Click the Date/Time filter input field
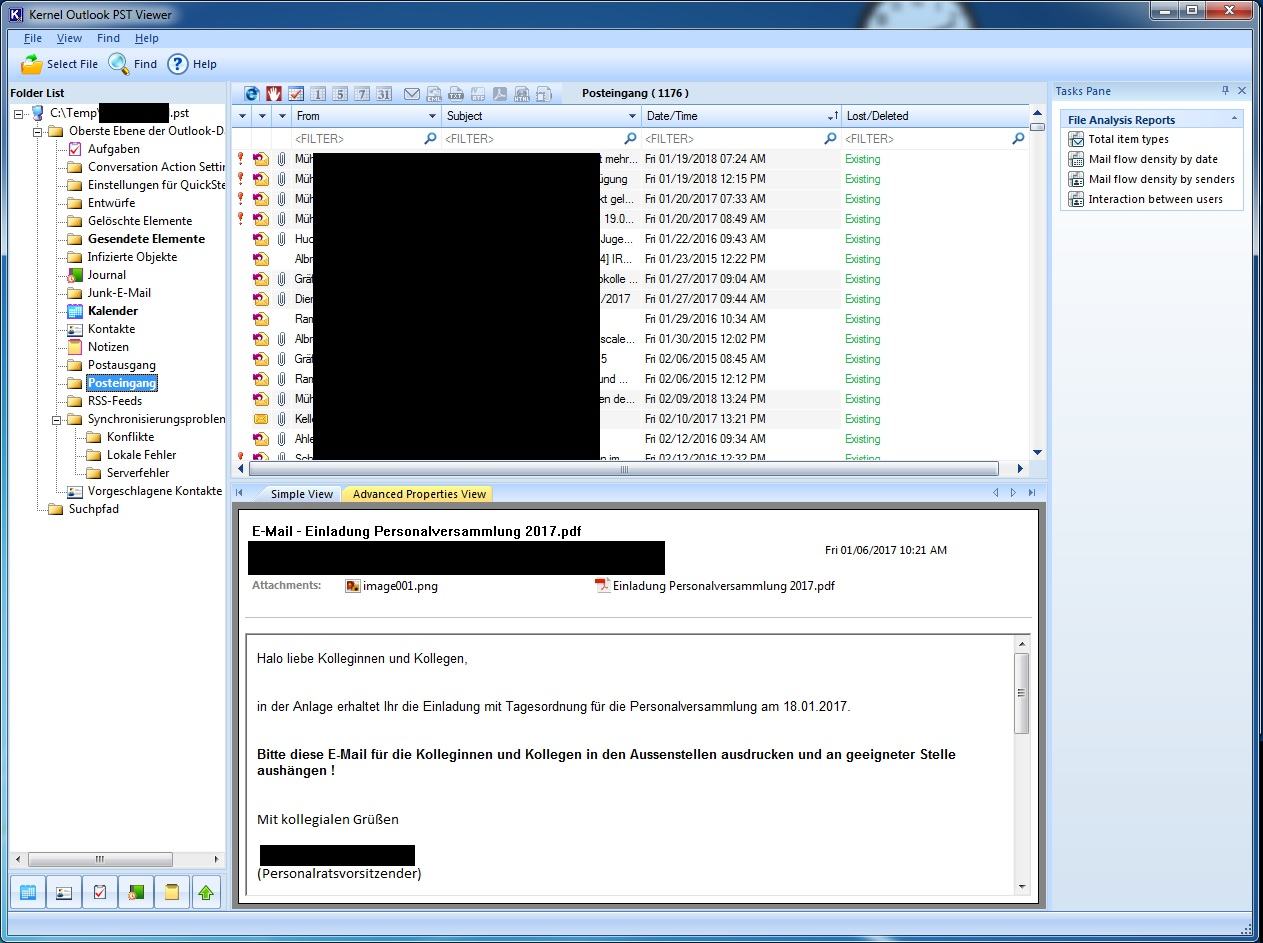This screenshot has width=1263, height=943. pos(732,139)
